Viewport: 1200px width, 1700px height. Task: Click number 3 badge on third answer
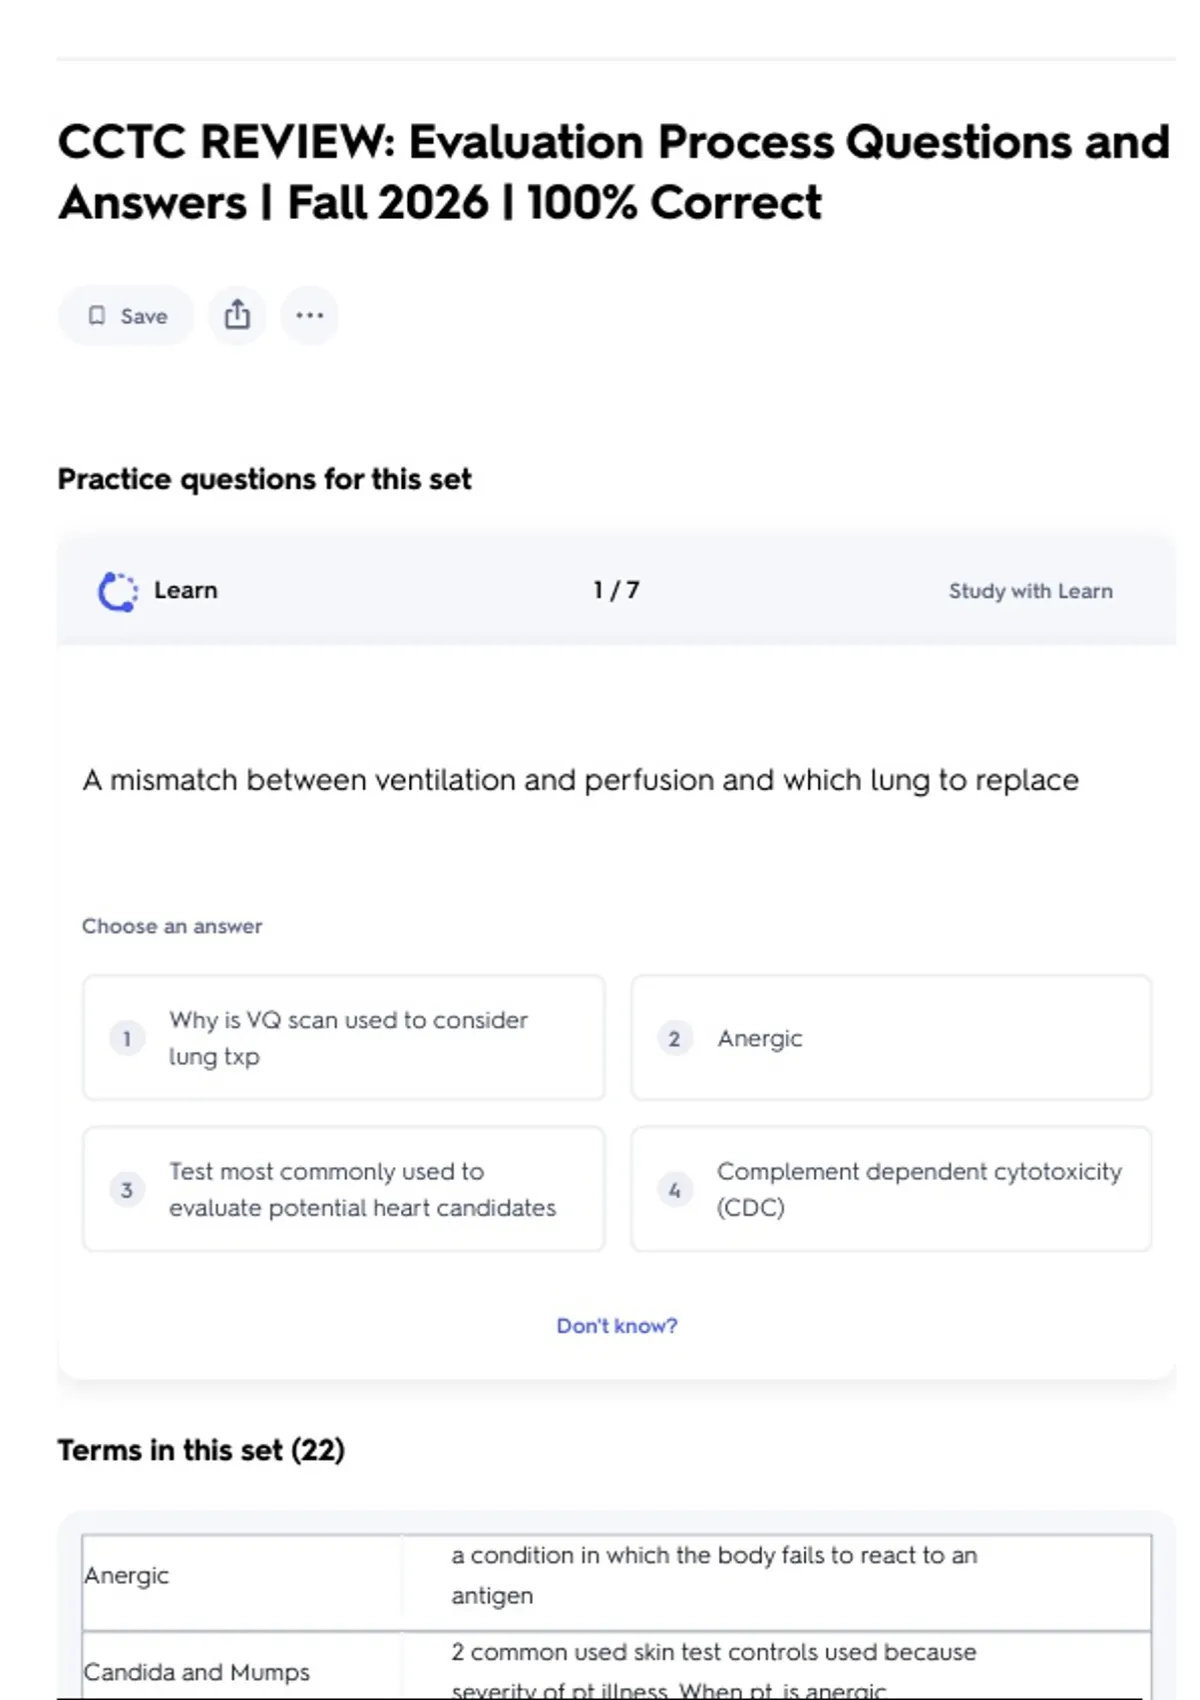tap(127, 1190)
